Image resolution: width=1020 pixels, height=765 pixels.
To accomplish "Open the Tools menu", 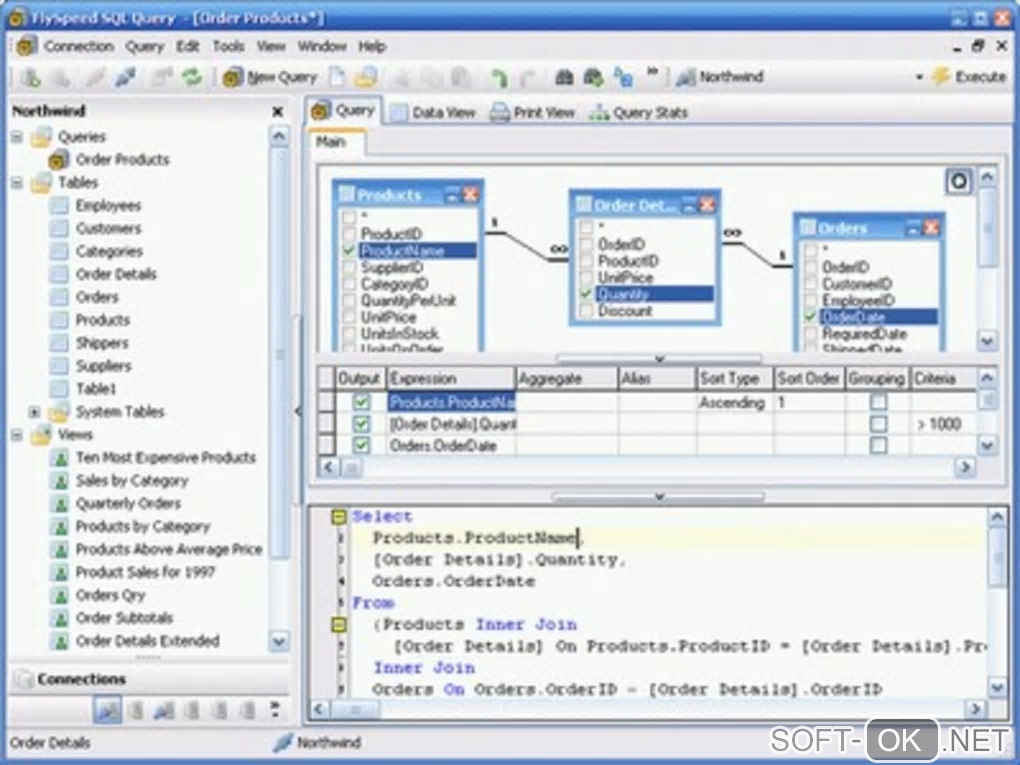I will pos(228,46).
